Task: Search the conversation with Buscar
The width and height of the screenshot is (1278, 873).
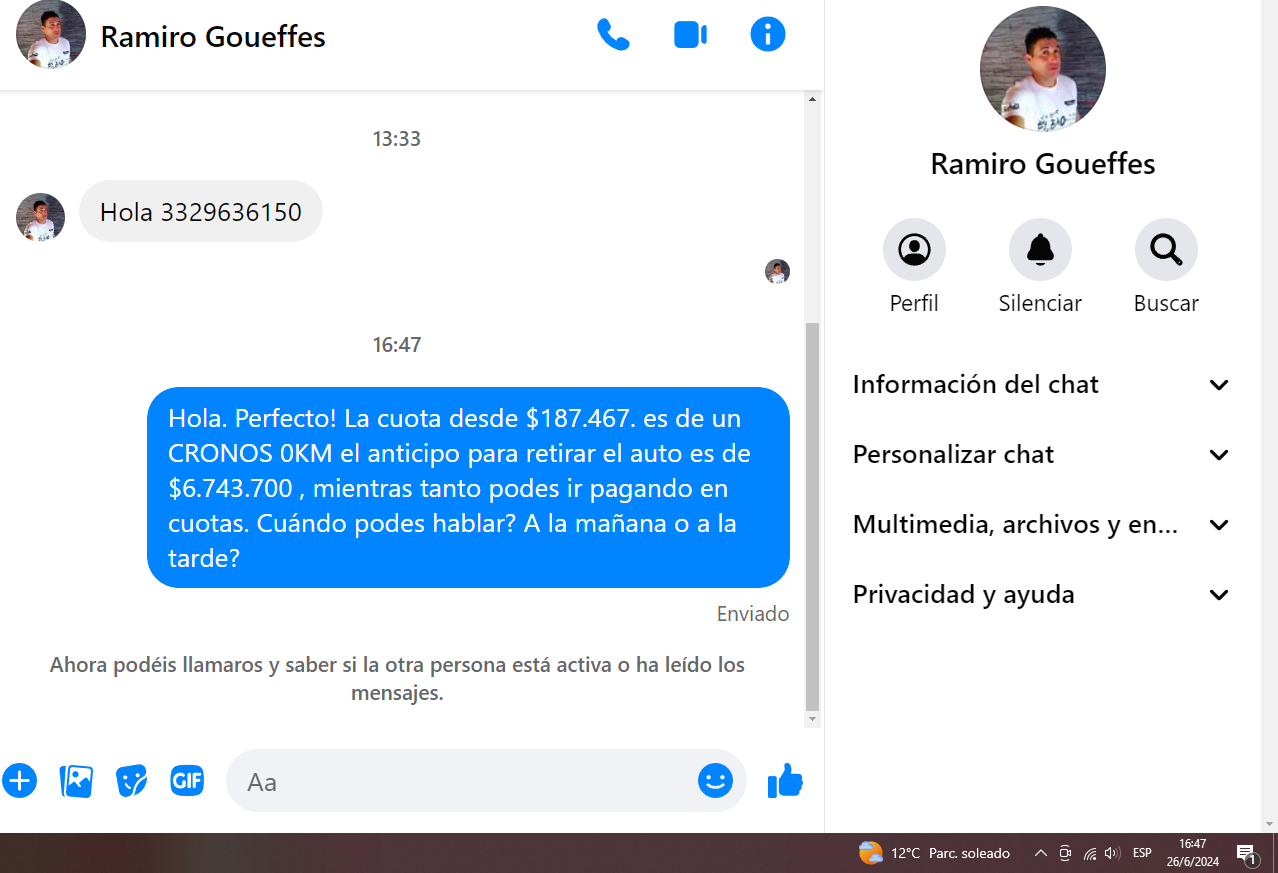Action: pyautogui.click(x=1166, y=250)
